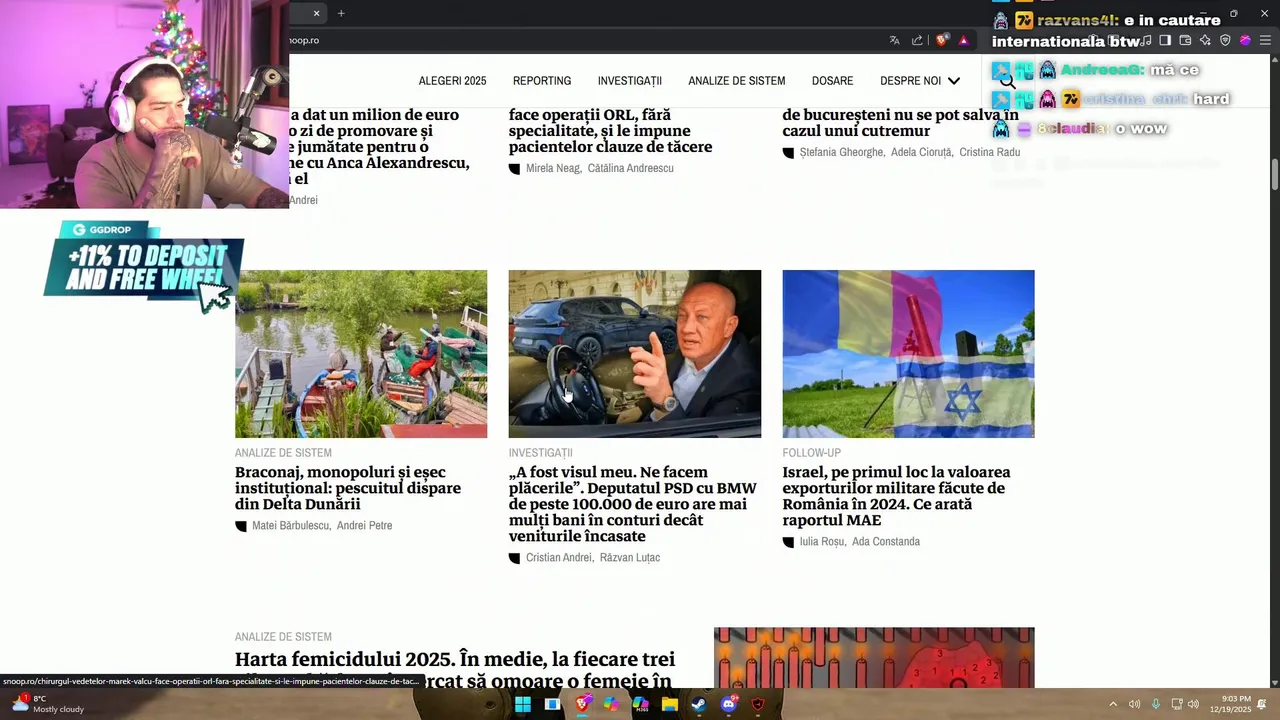This screenshot has height=720, width=1280.
Task: Open the Romania-Israel flags image
Action: click(908, 354)
